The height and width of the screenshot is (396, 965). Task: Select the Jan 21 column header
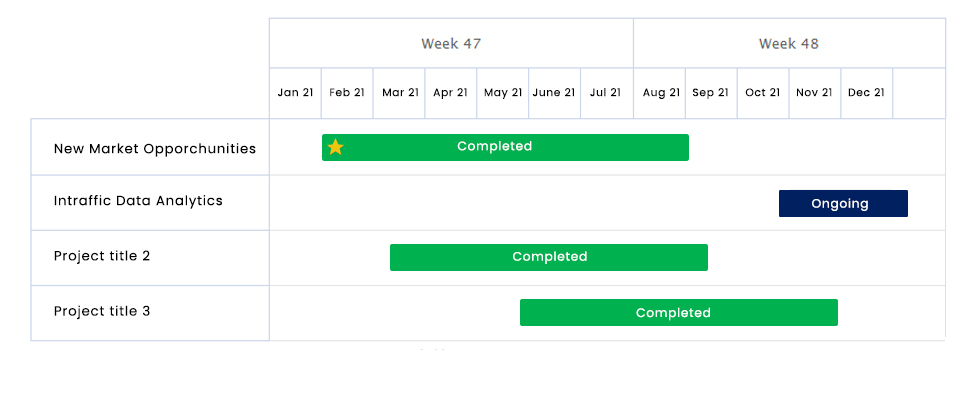(295, 93)
